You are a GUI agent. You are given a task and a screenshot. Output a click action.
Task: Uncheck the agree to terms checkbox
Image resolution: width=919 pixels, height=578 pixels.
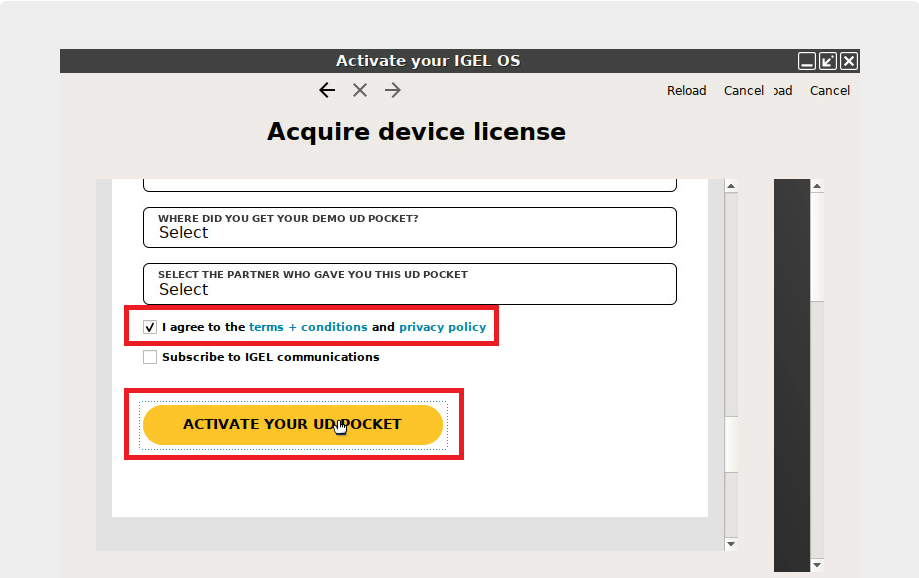pos(150,327)
